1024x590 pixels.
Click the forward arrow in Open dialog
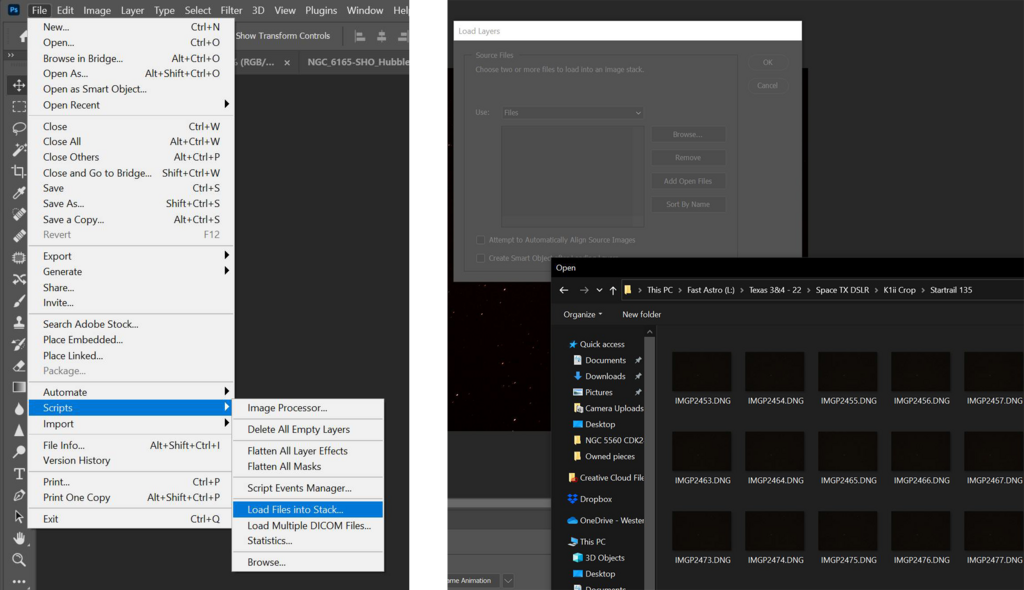point(584,290)
